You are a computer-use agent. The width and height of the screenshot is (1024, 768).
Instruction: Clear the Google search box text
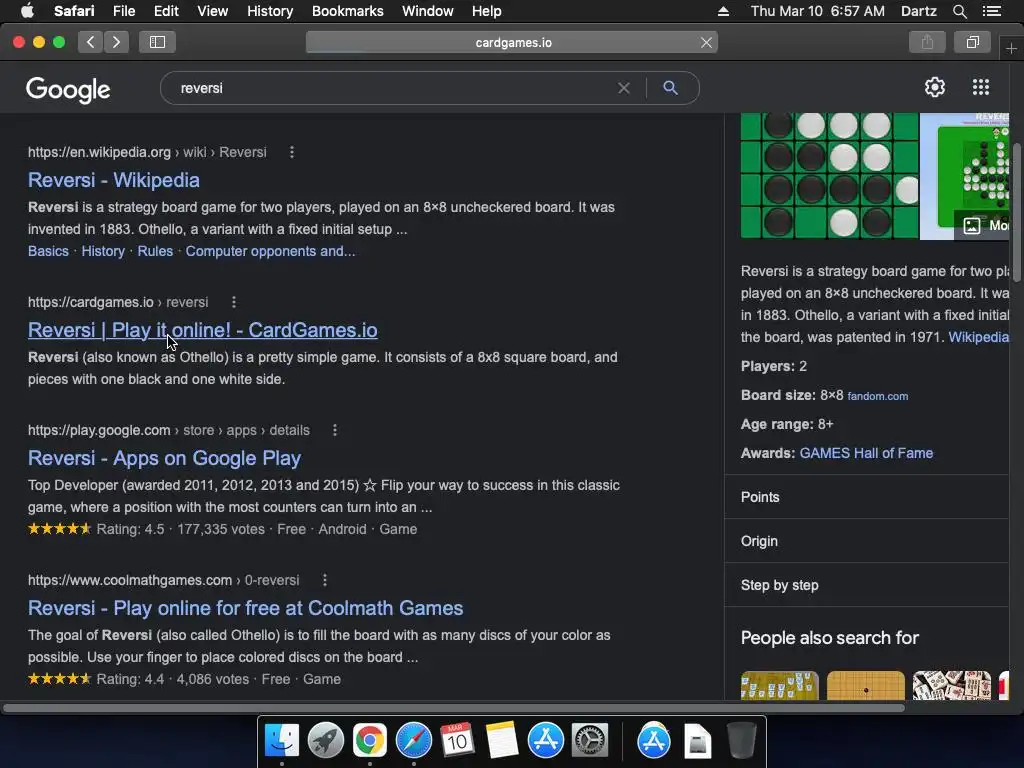pyautogui.click(x=624, y=88)
